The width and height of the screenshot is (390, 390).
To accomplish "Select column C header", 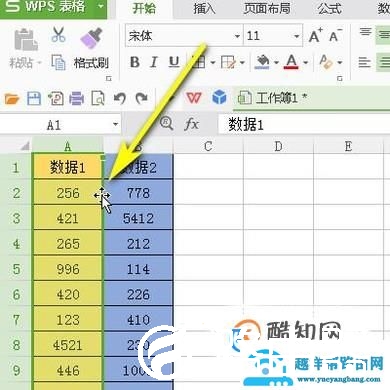I will click(x=208, y=146).
